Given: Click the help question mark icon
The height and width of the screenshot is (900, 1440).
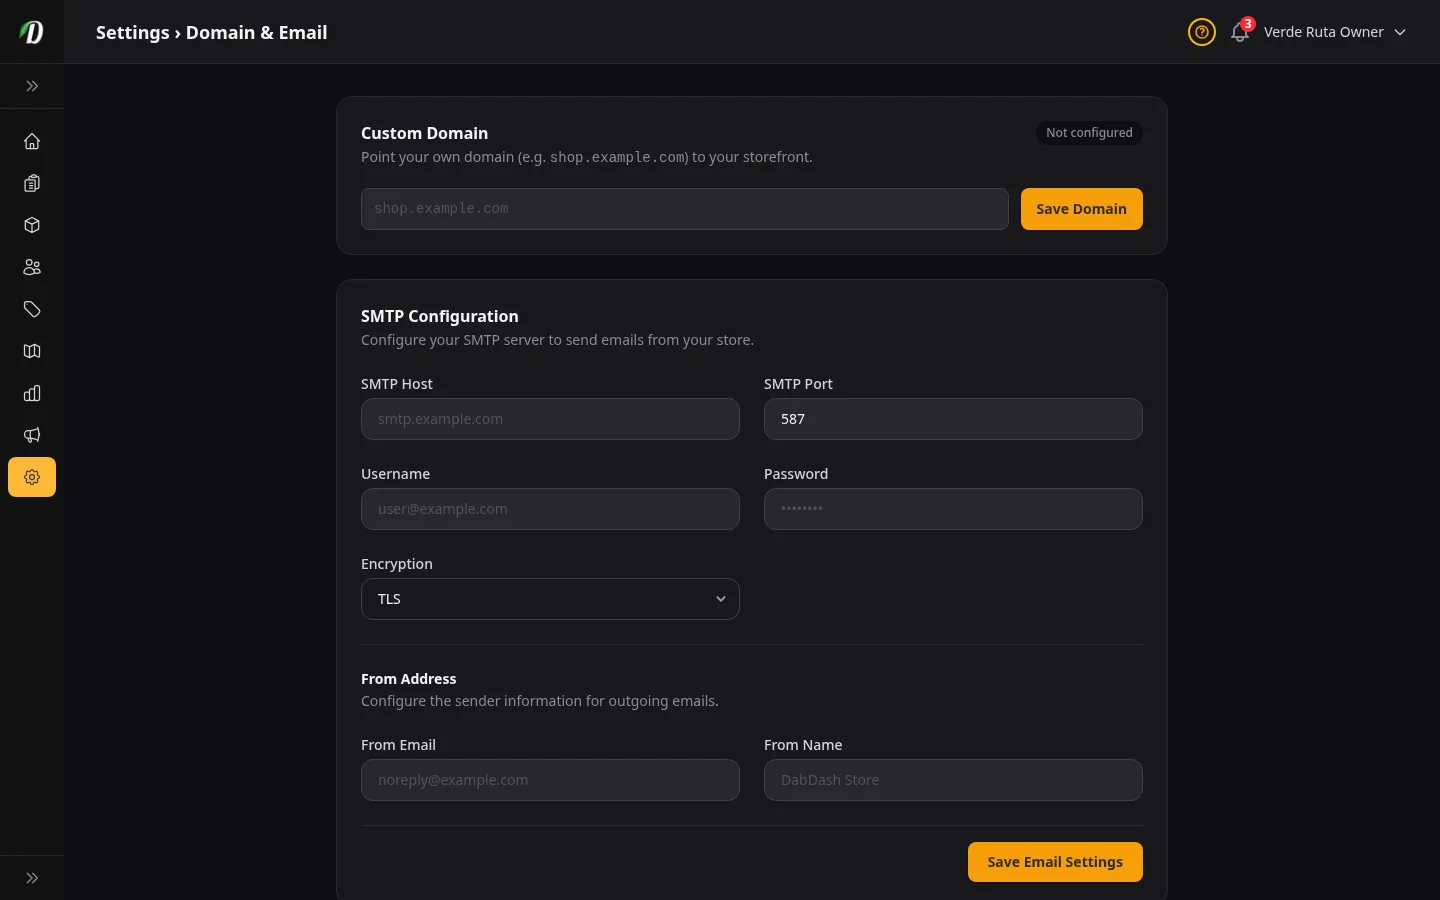Looking at the screenshot, I should click(1202, 32).
